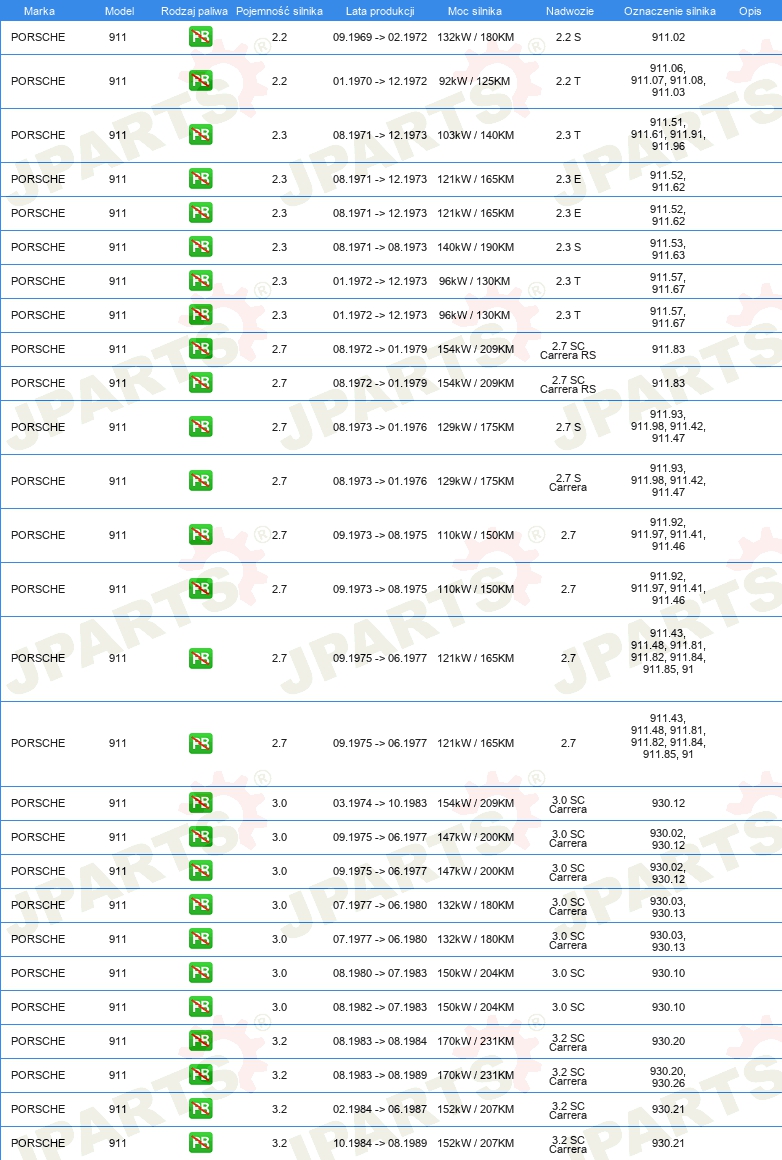Screen dimensions: 782x1160
Task: Click the production dates 01.1970 -> 12.1972
Action: click(x=380, y=81)
